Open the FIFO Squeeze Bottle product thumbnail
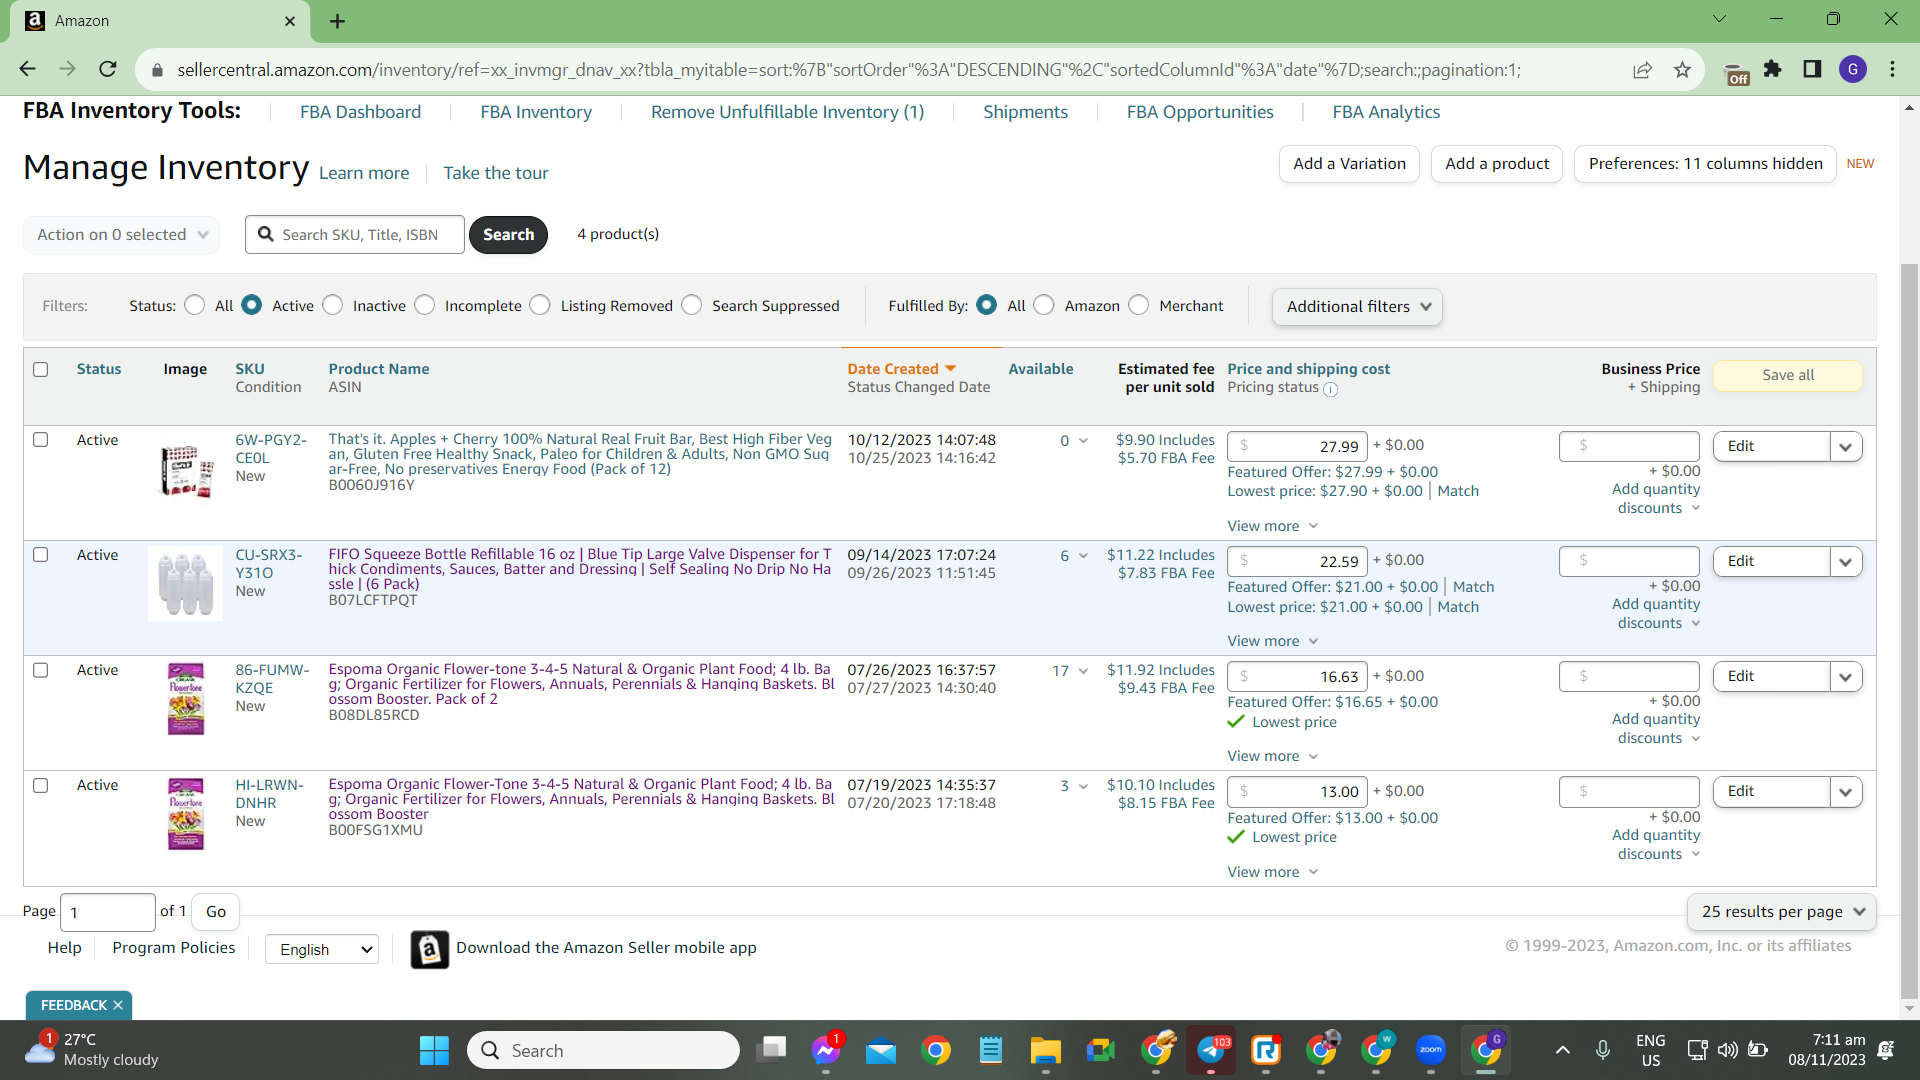This screenshot has height=1080, width=1920. [185, 583]
